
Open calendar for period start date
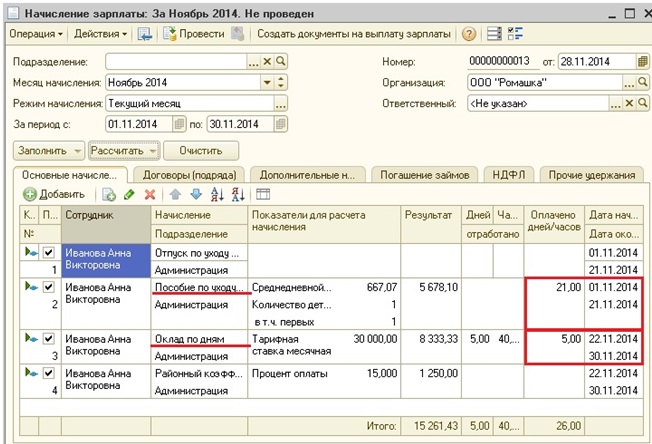pos(179,124)
